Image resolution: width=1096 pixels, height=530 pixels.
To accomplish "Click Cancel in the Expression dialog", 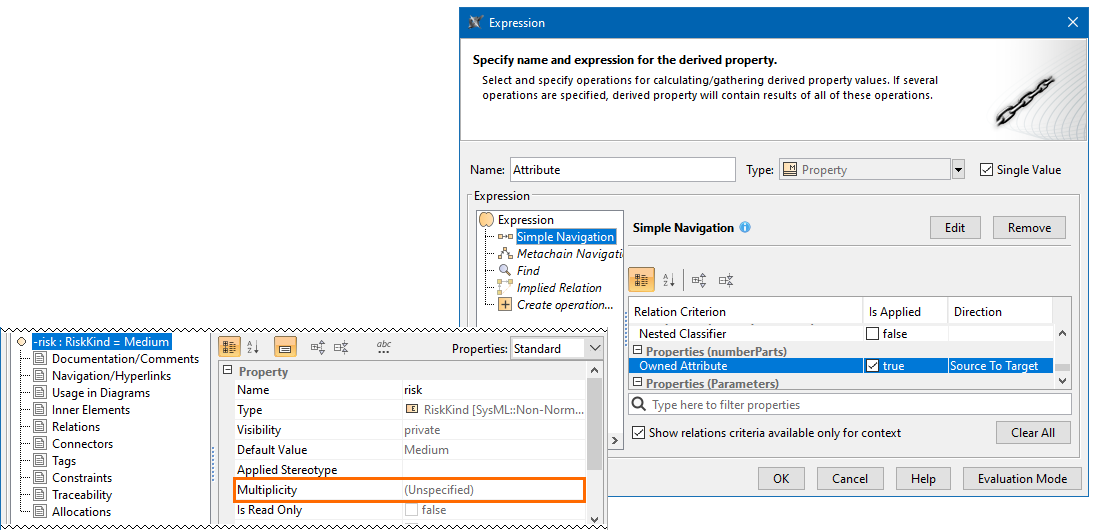I will coord(849,479).
